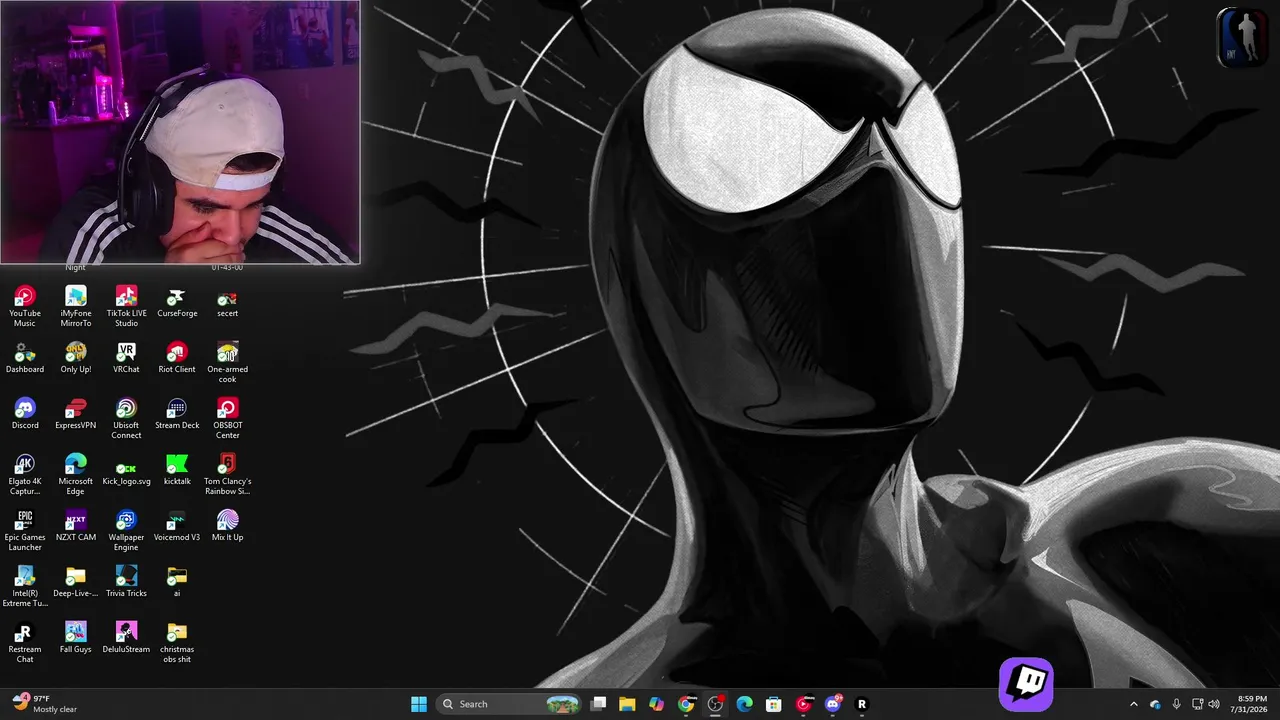This screenshot has height=720, width=1280.
Task: Open File Explorer from the taskbar
Action: pyautogui.click(x=627, y=704)
